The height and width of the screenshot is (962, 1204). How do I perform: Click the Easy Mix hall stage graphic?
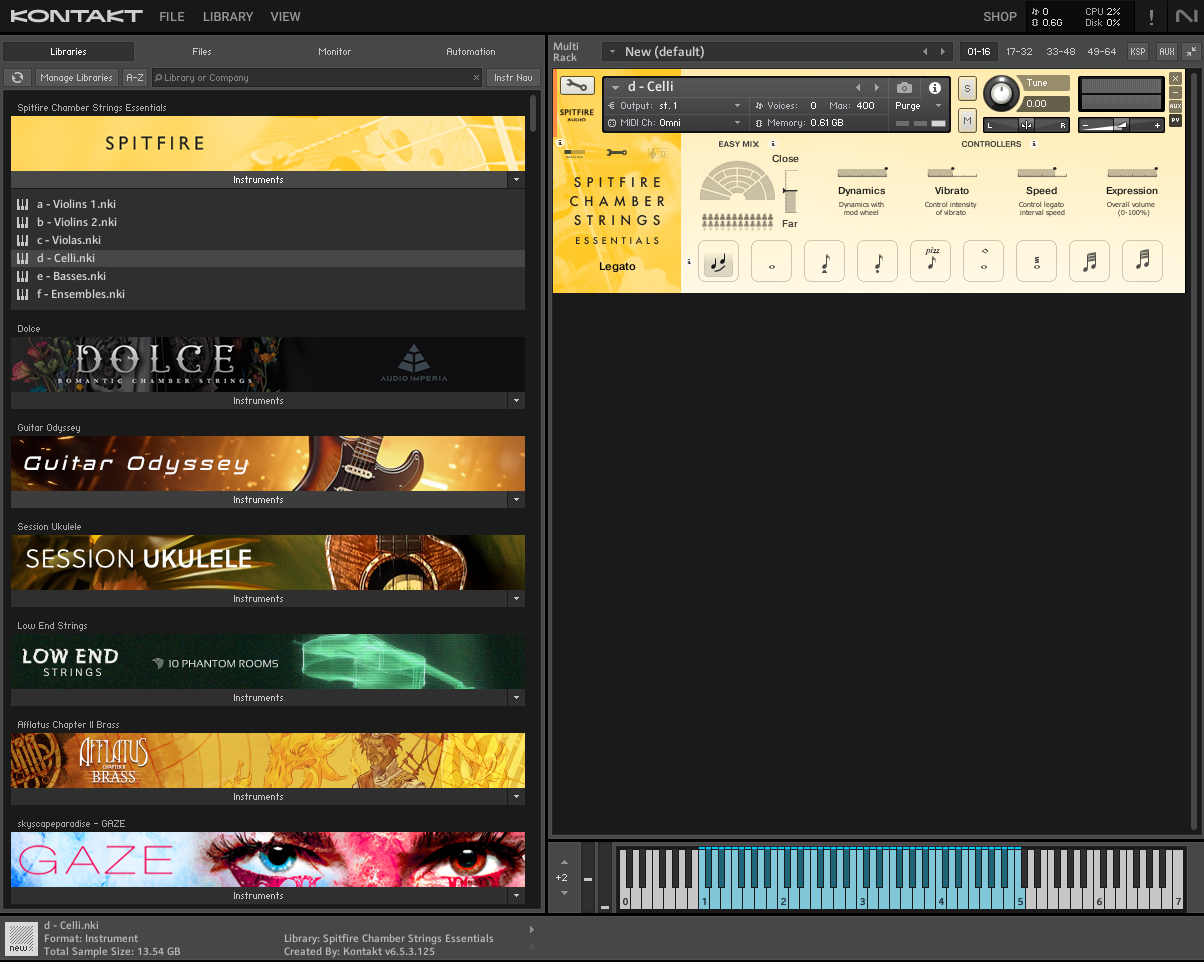pyautogui.click(x=737, y=182)
